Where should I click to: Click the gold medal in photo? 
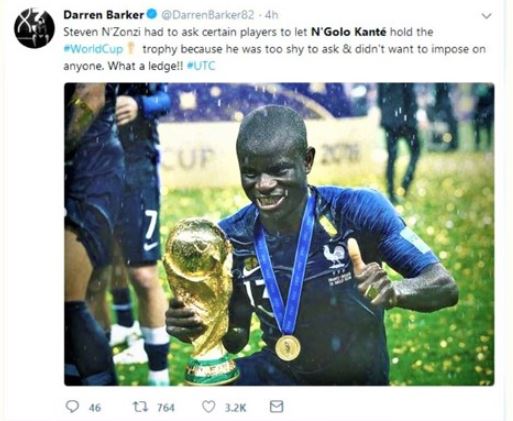288,348
